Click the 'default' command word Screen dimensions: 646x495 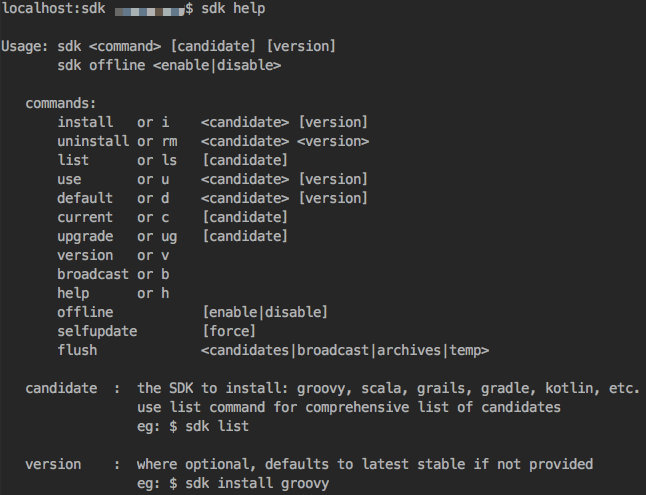(x=85, y=198)
